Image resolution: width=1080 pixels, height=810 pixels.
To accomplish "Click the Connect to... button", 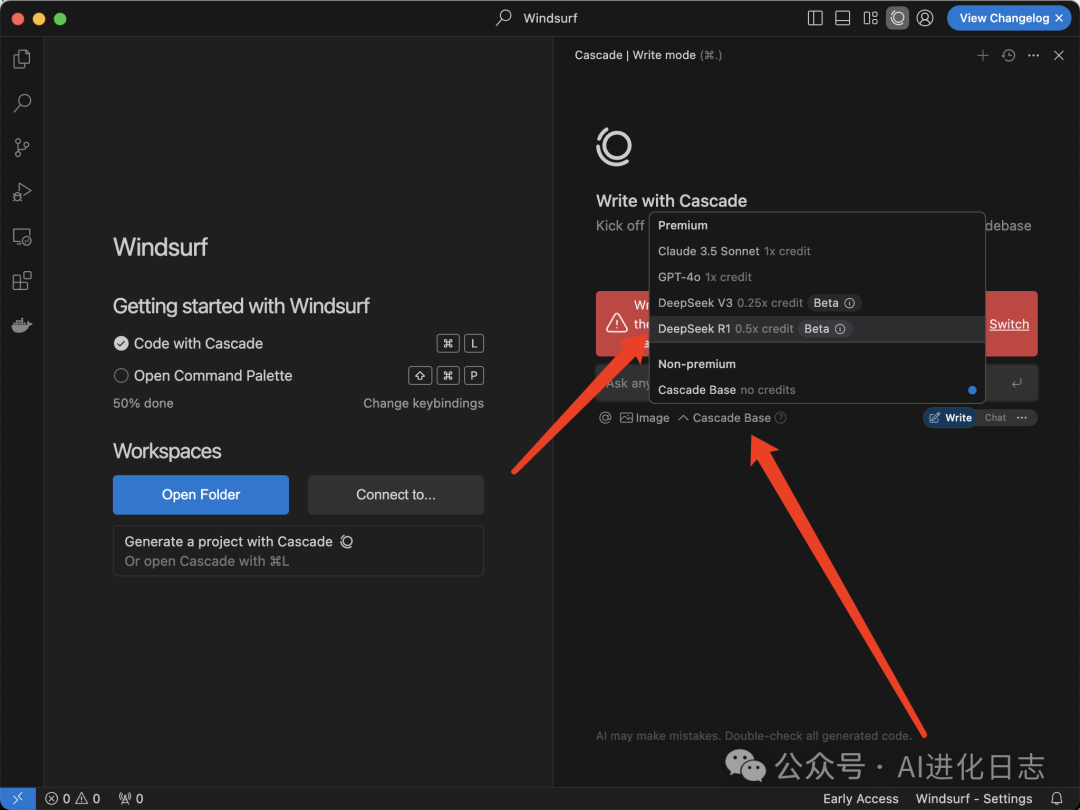I will 396,495.
